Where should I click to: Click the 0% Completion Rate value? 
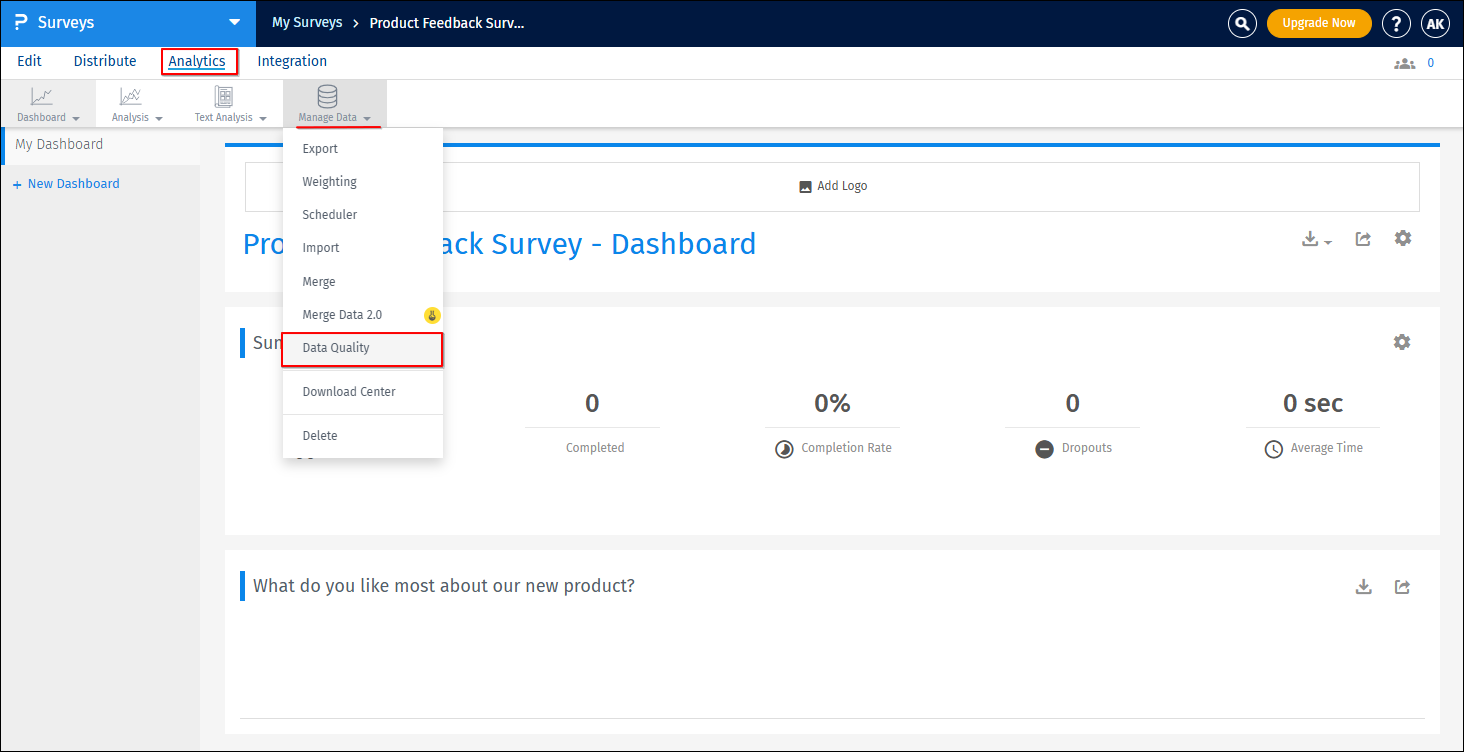click(x=832, y=404)
